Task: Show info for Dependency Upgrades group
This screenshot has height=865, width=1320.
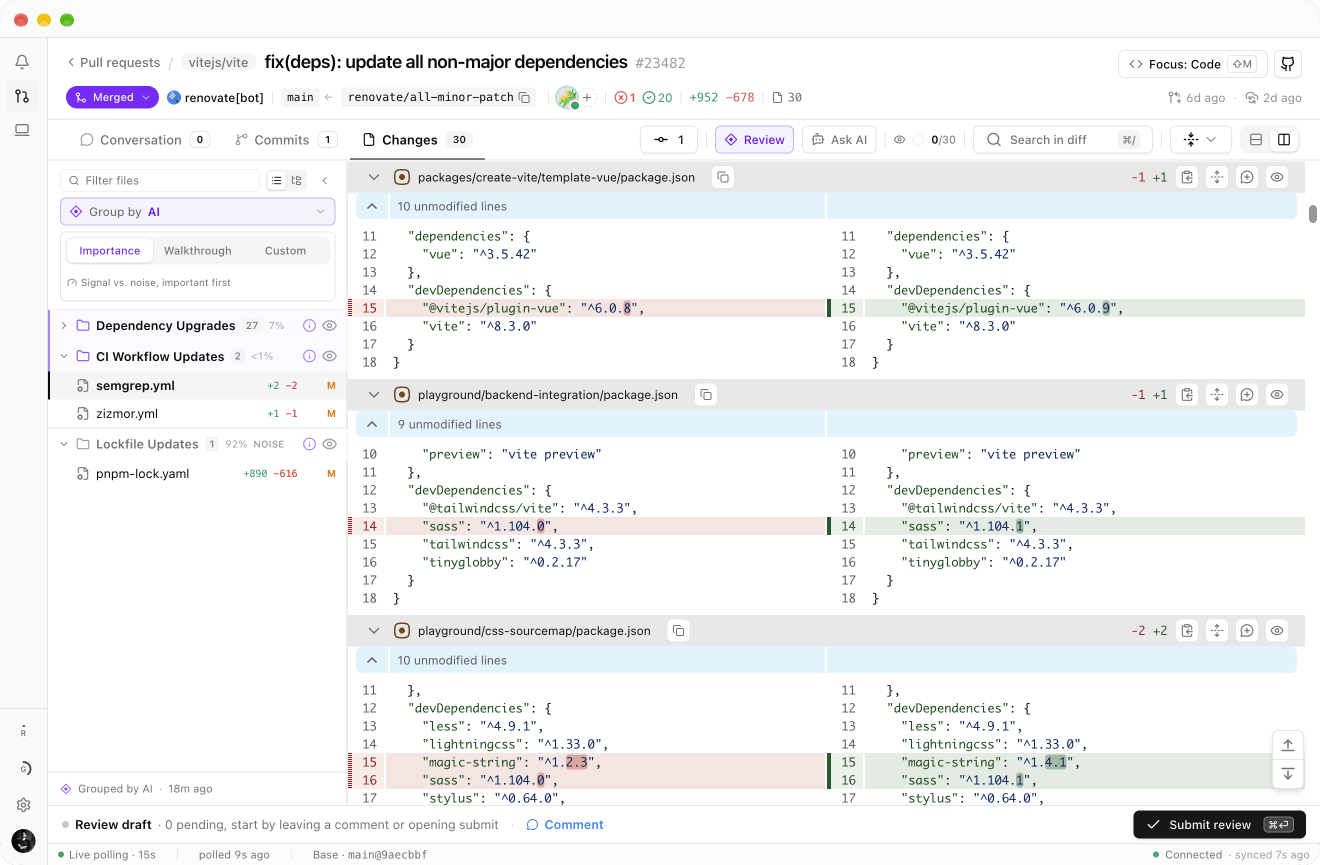Action: point(309,326)
